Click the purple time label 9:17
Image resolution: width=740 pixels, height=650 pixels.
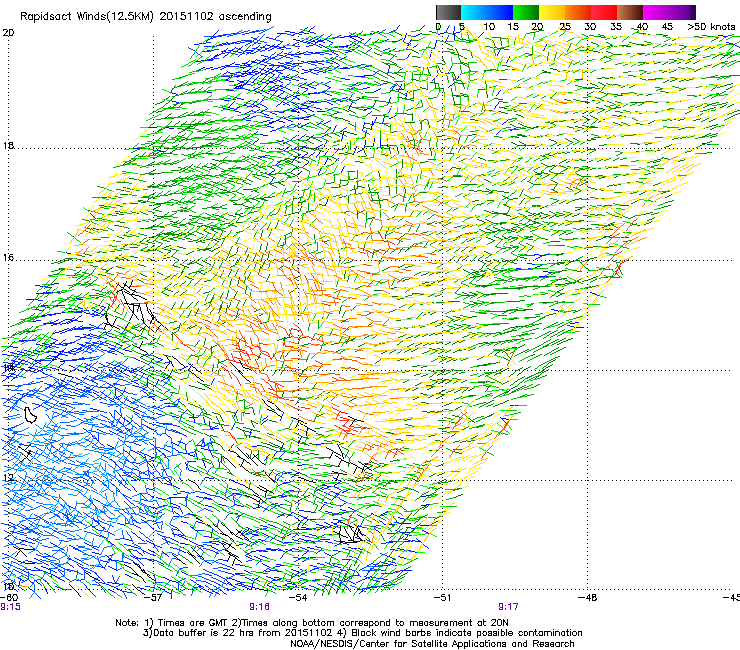pos(508,607)
